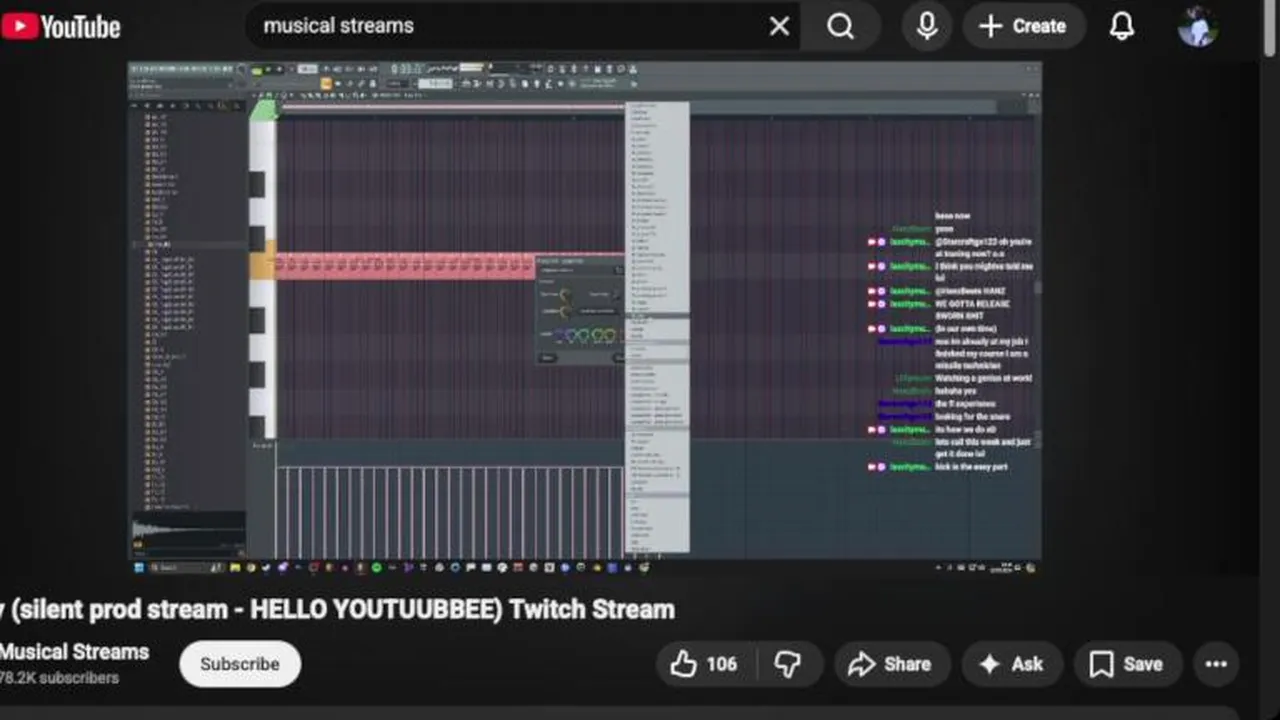This screenshot has width=1280, height=720.
Task: Go to the YouTube home logo
Action: click(x=60, y=27)
